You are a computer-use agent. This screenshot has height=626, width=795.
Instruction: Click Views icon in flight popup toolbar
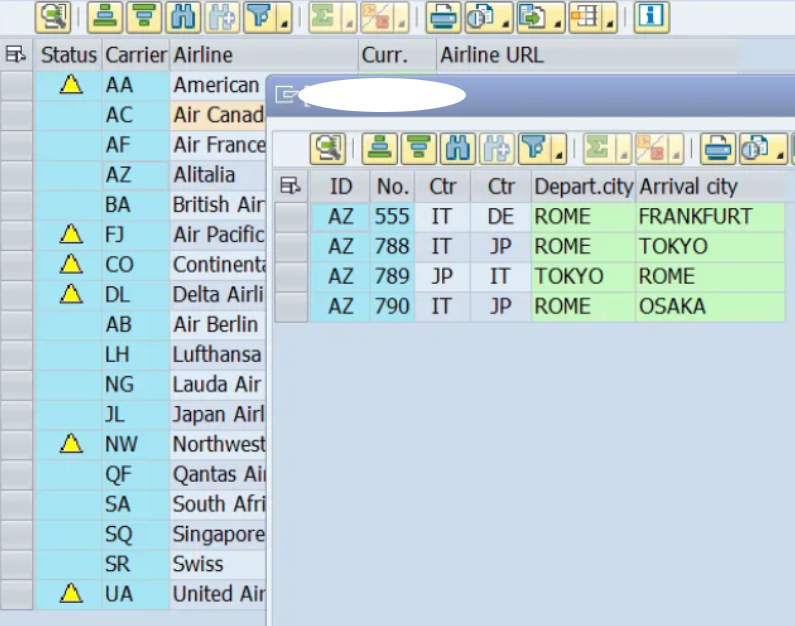756,149
